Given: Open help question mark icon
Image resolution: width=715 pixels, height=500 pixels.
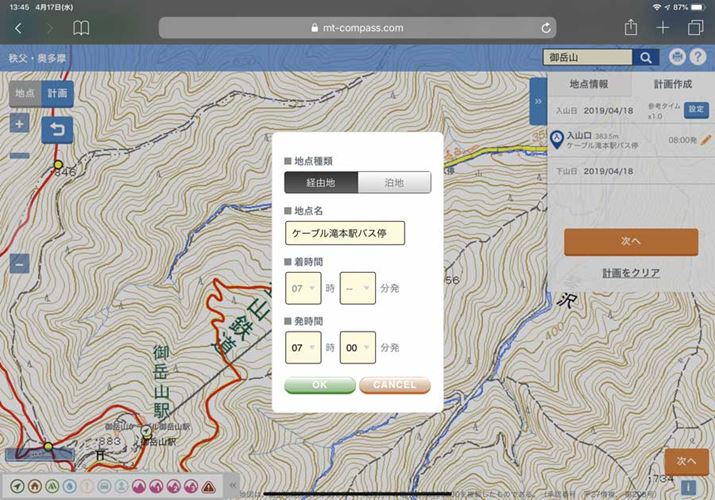Looking at the screenshot, I should click(x=698, y=58).
